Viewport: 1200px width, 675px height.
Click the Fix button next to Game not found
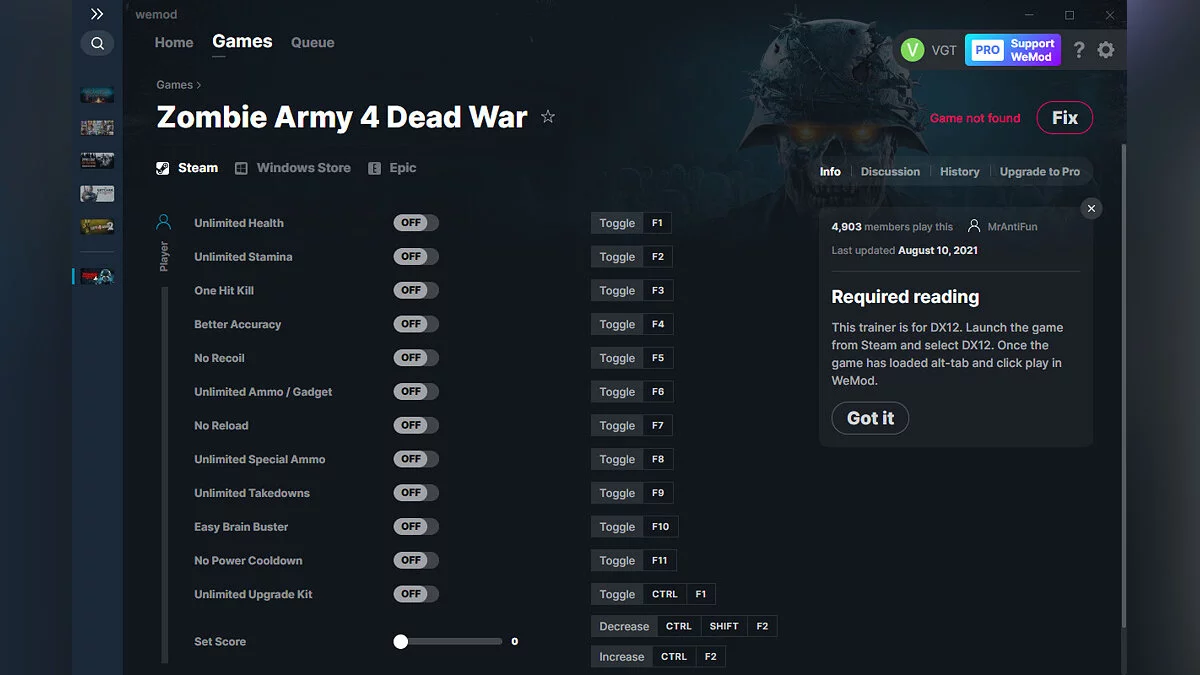coord(1064,117)
